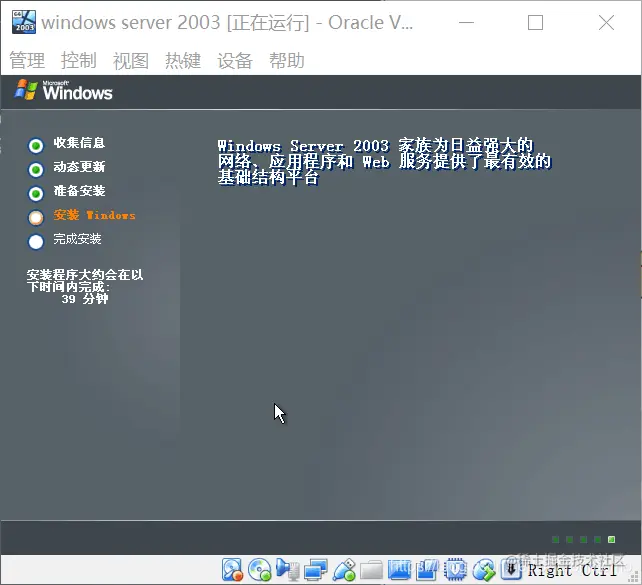Viewport: 642px width, 585px height.
Task: Click the 完成安装 step indicator bullet
Action: (x=36, y=242)
